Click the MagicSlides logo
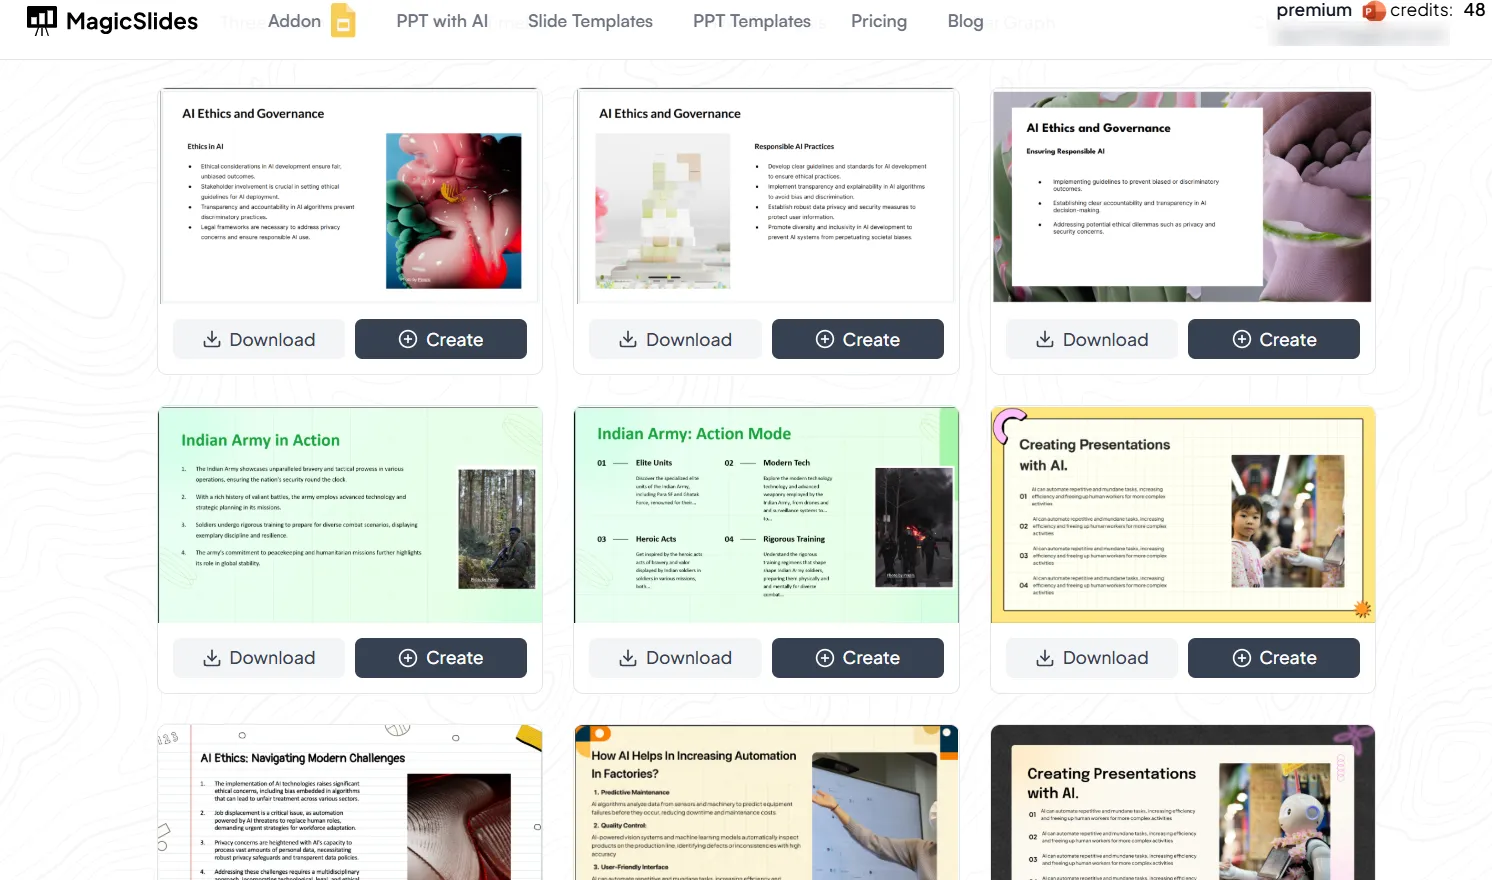This screenshot has height=880, width=1492. click(112, 21)
